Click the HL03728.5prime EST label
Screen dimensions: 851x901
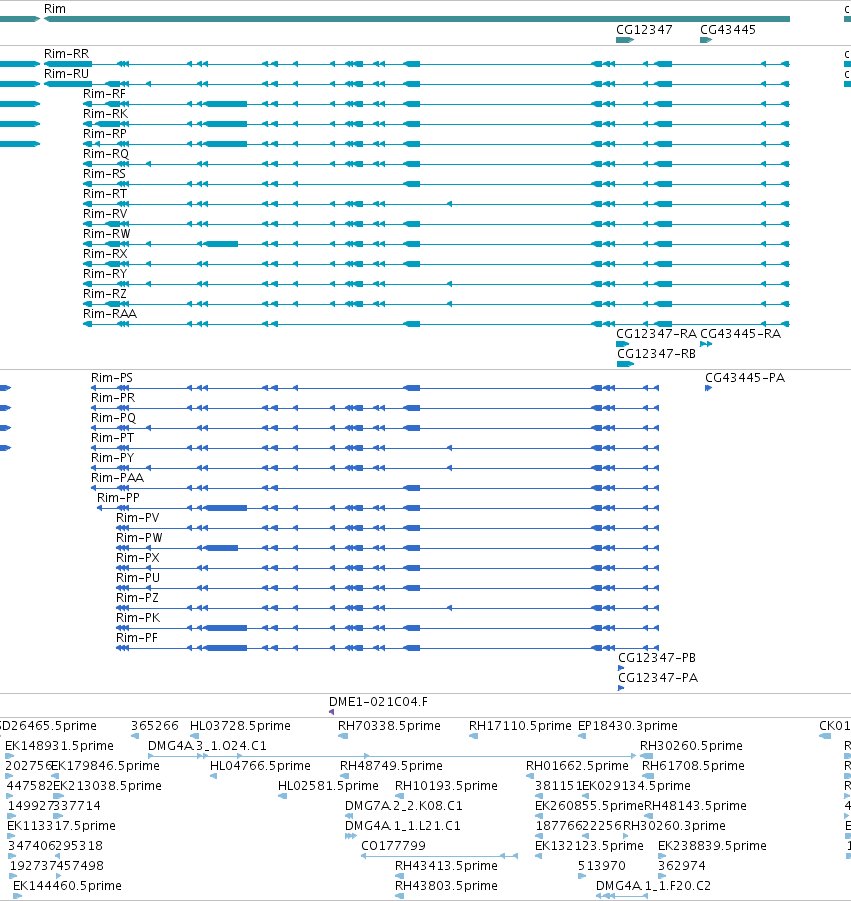tap(240, 726)
